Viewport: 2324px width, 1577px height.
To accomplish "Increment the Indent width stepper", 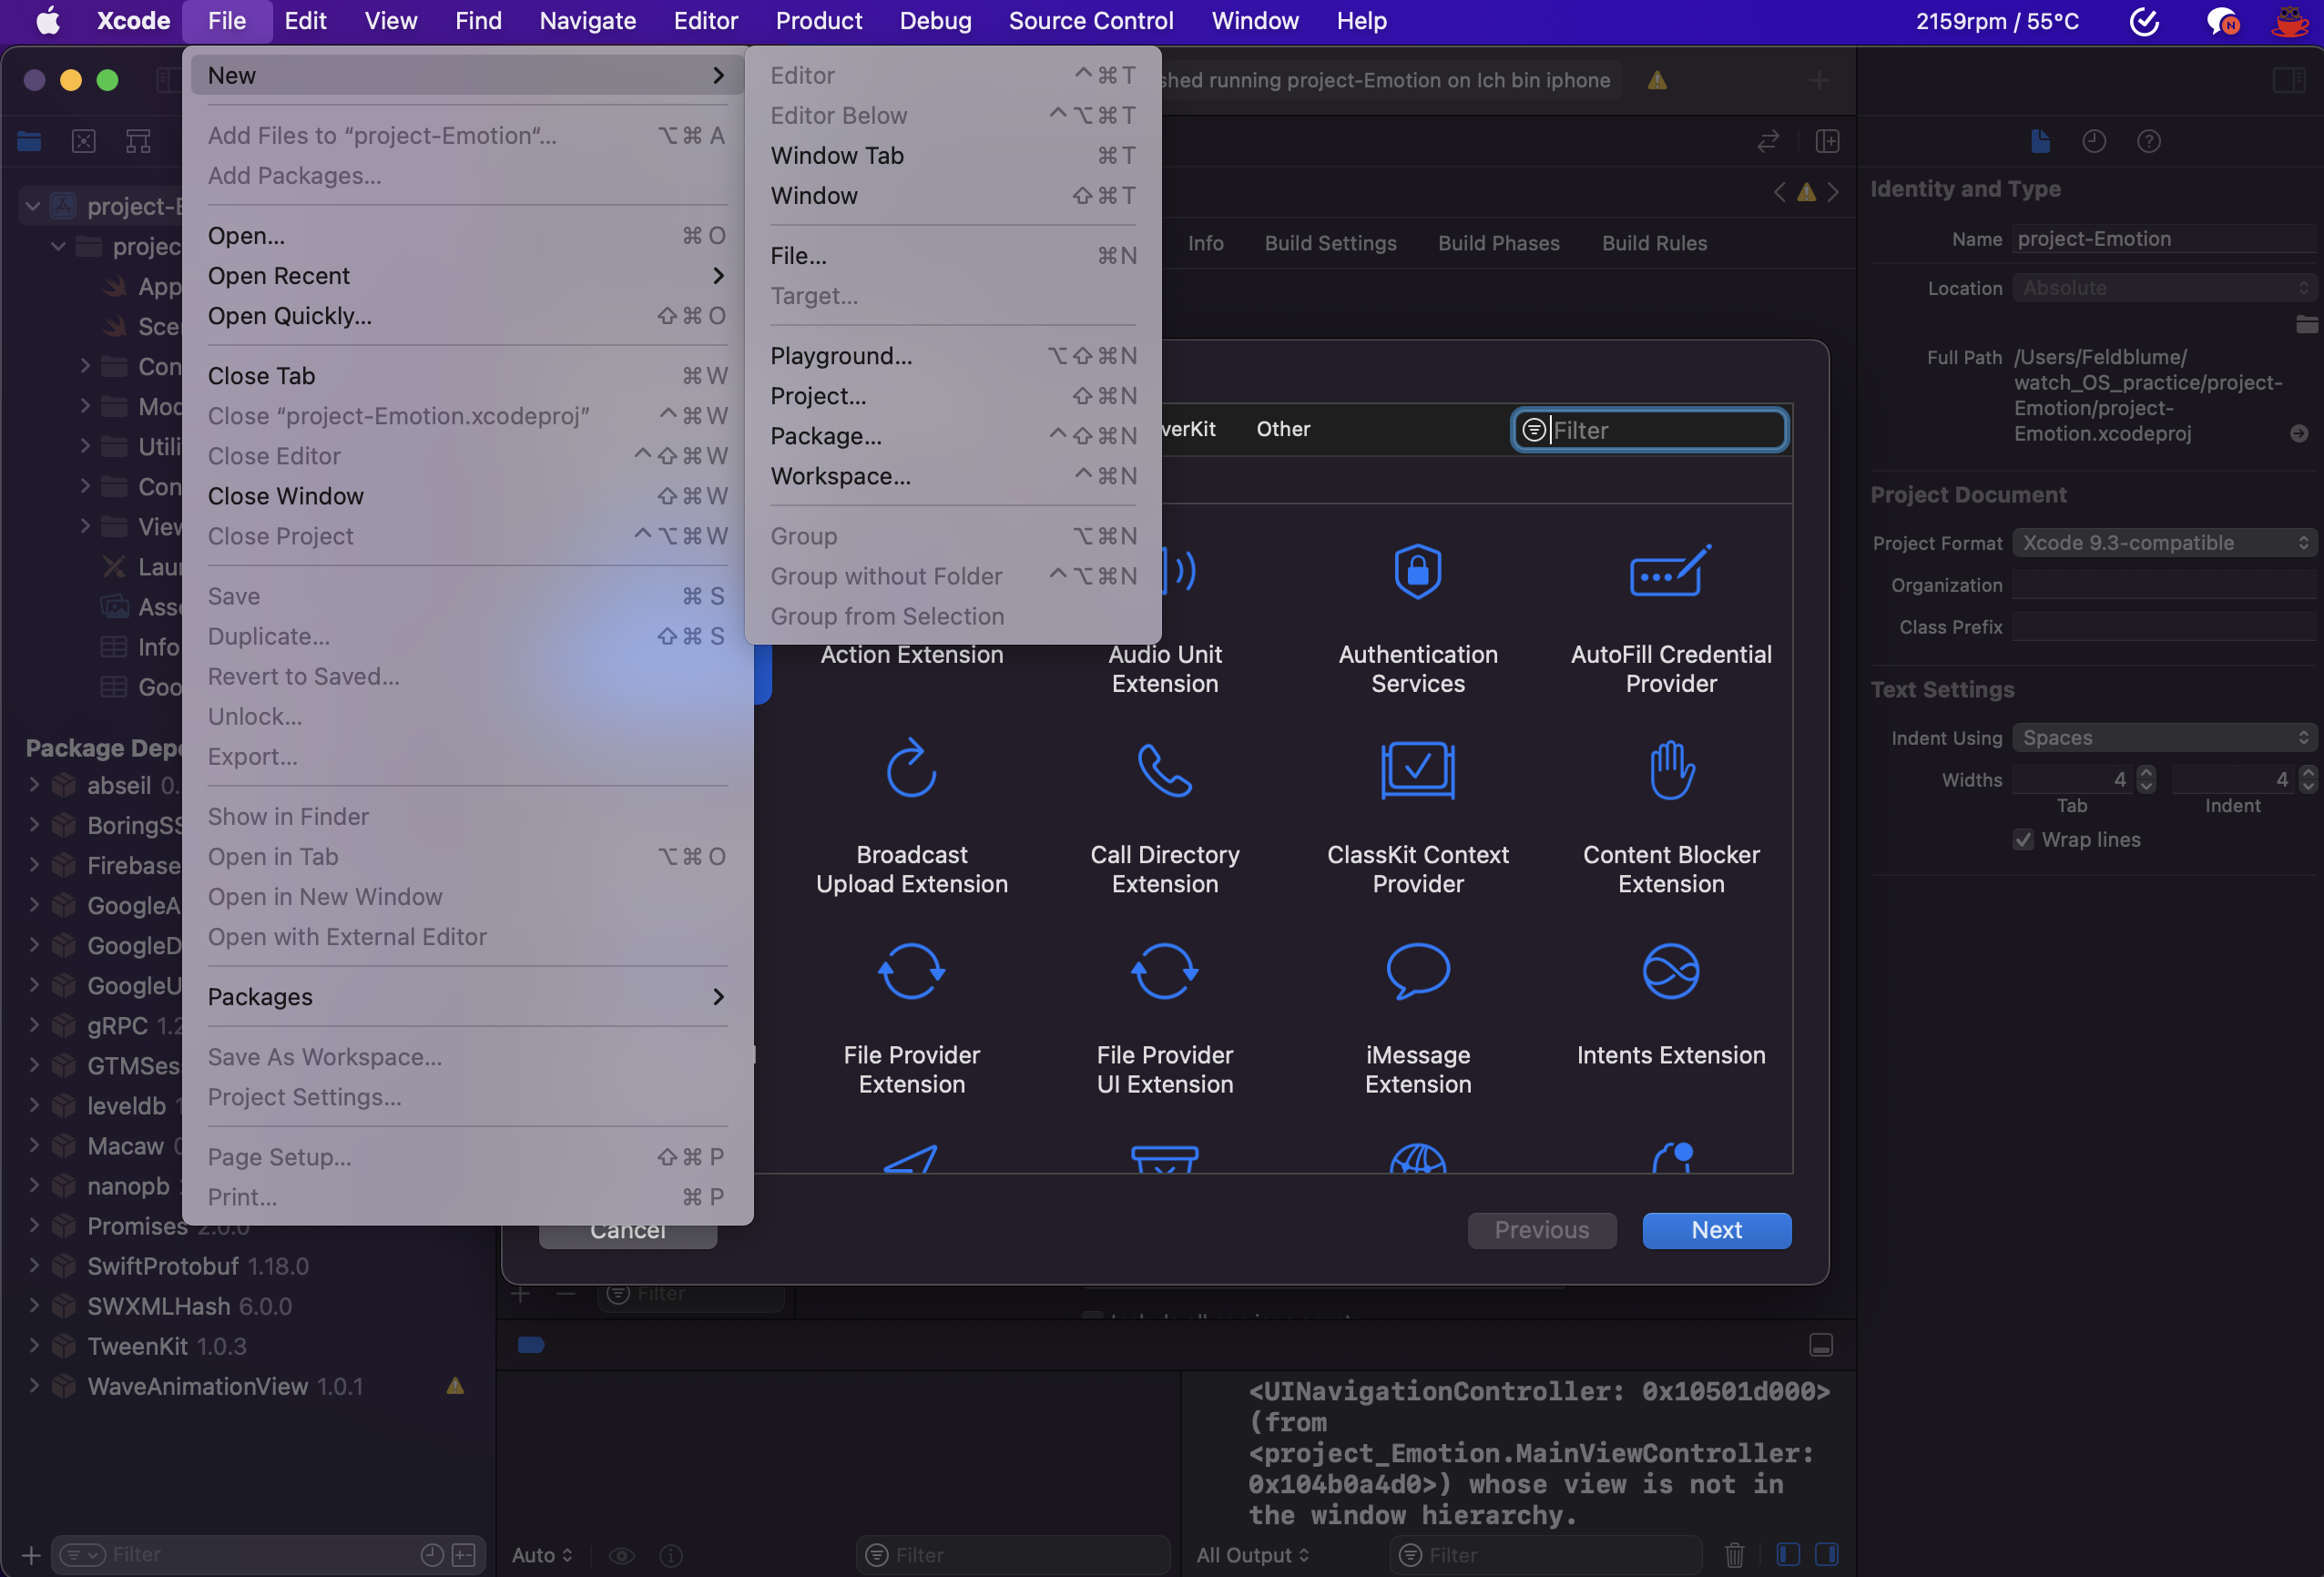I will pyautogui.click(x=2307, y=772).
